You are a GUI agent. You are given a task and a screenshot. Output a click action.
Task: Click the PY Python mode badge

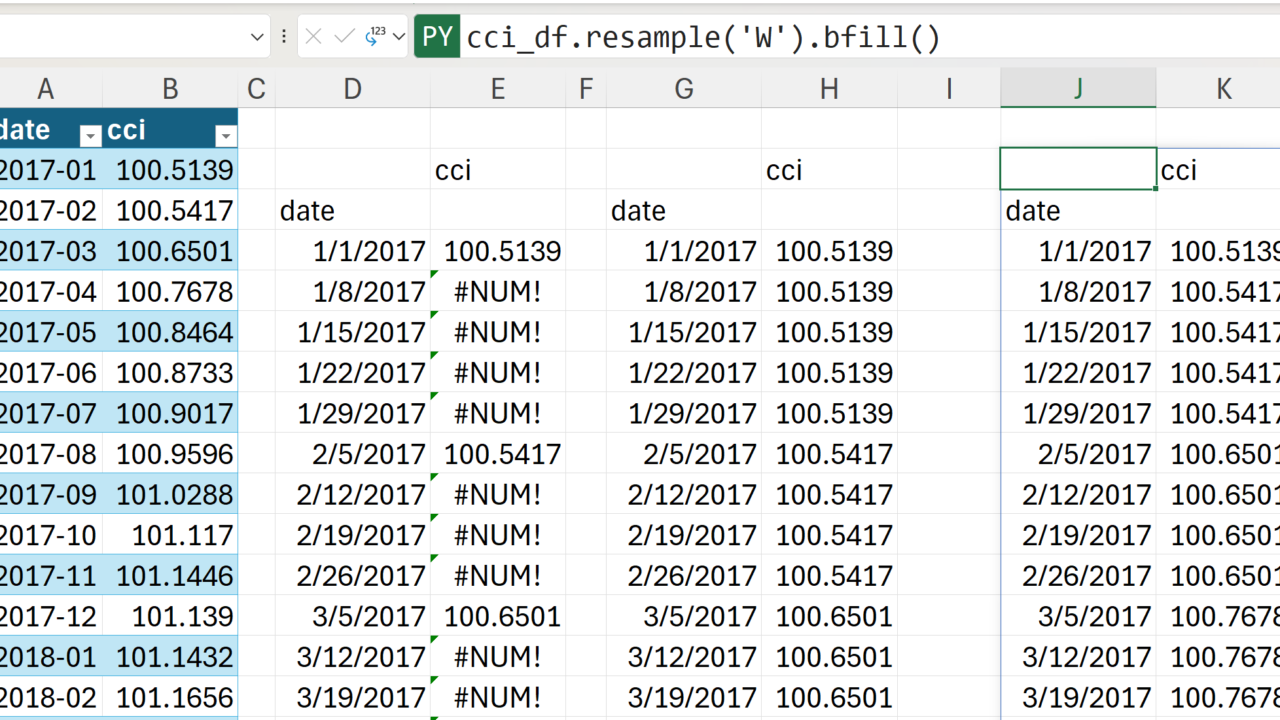[437, 37]
